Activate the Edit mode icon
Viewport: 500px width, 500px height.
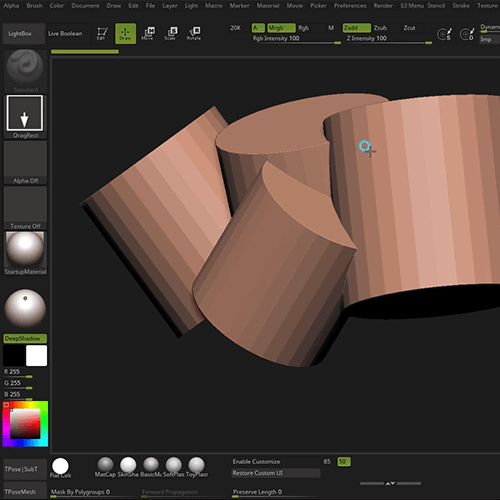point(102,34)
